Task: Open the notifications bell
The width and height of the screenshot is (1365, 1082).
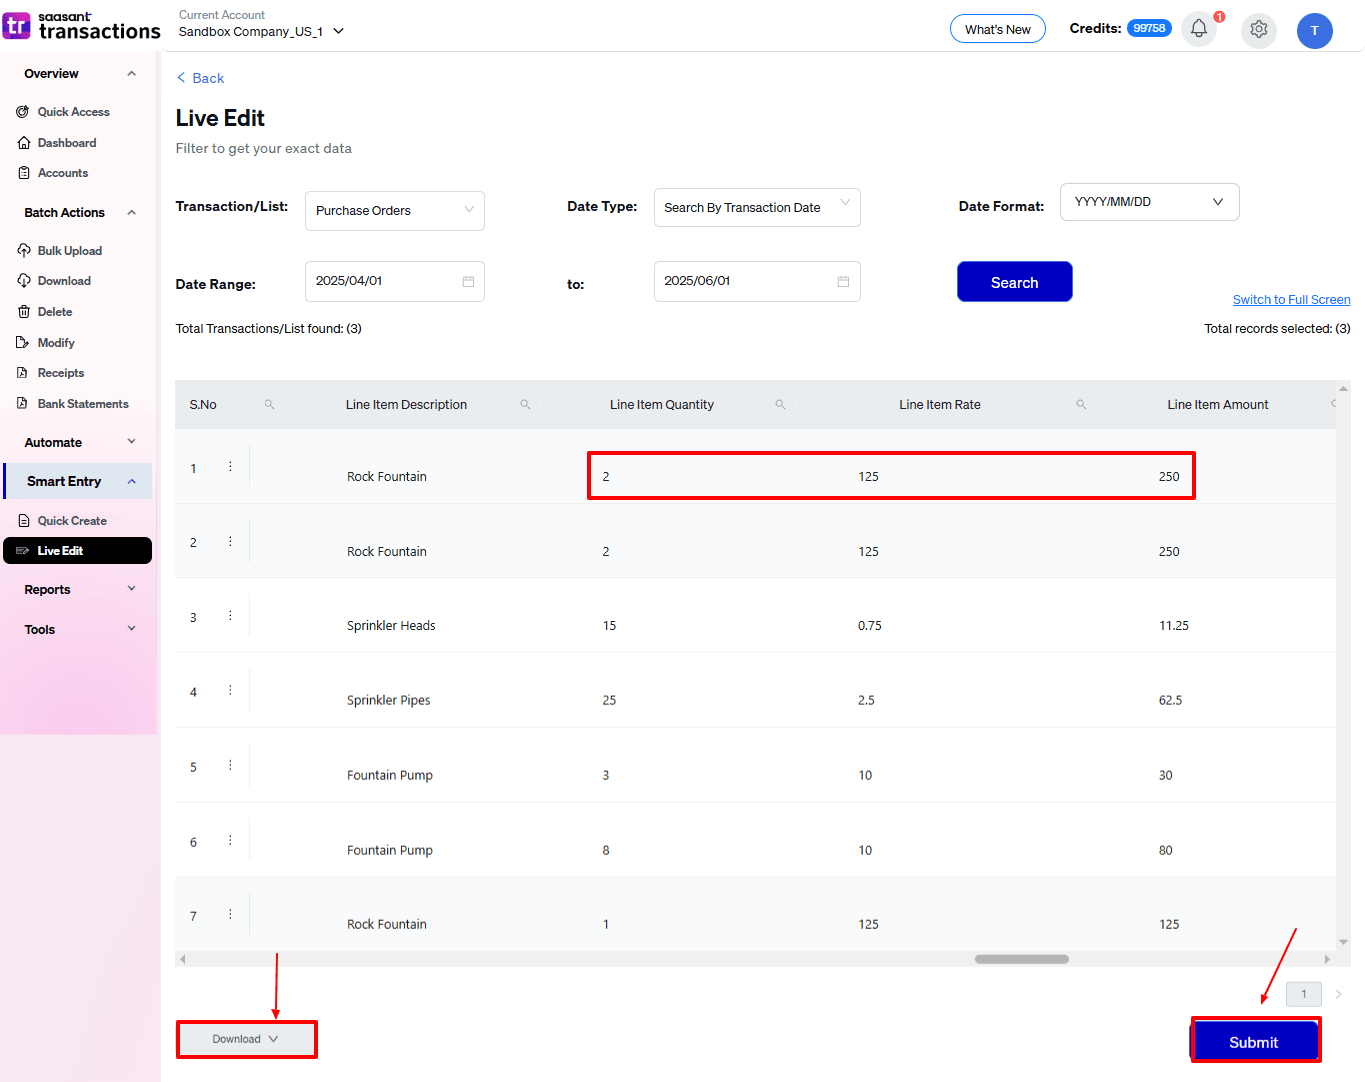Action: click(1199, 30)
